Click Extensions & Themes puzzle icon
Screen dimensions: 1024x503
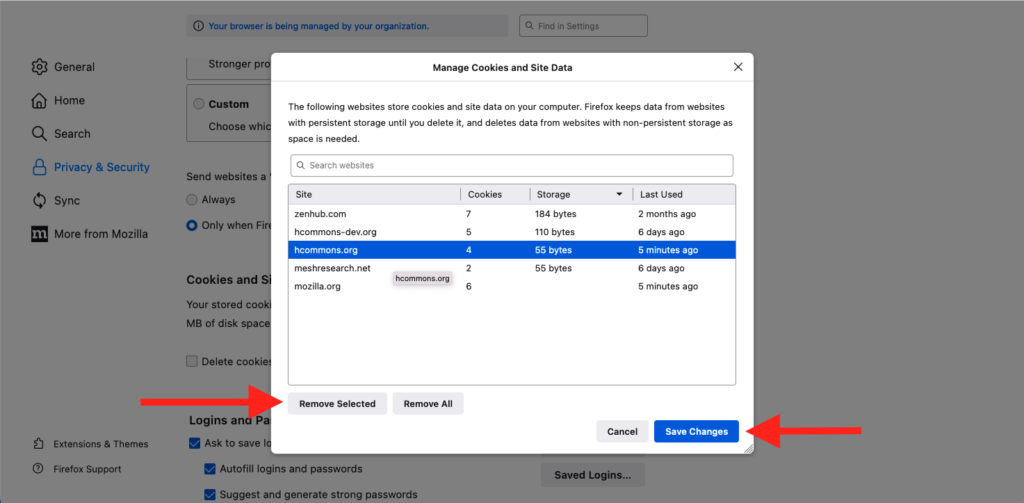coord(38,444)
